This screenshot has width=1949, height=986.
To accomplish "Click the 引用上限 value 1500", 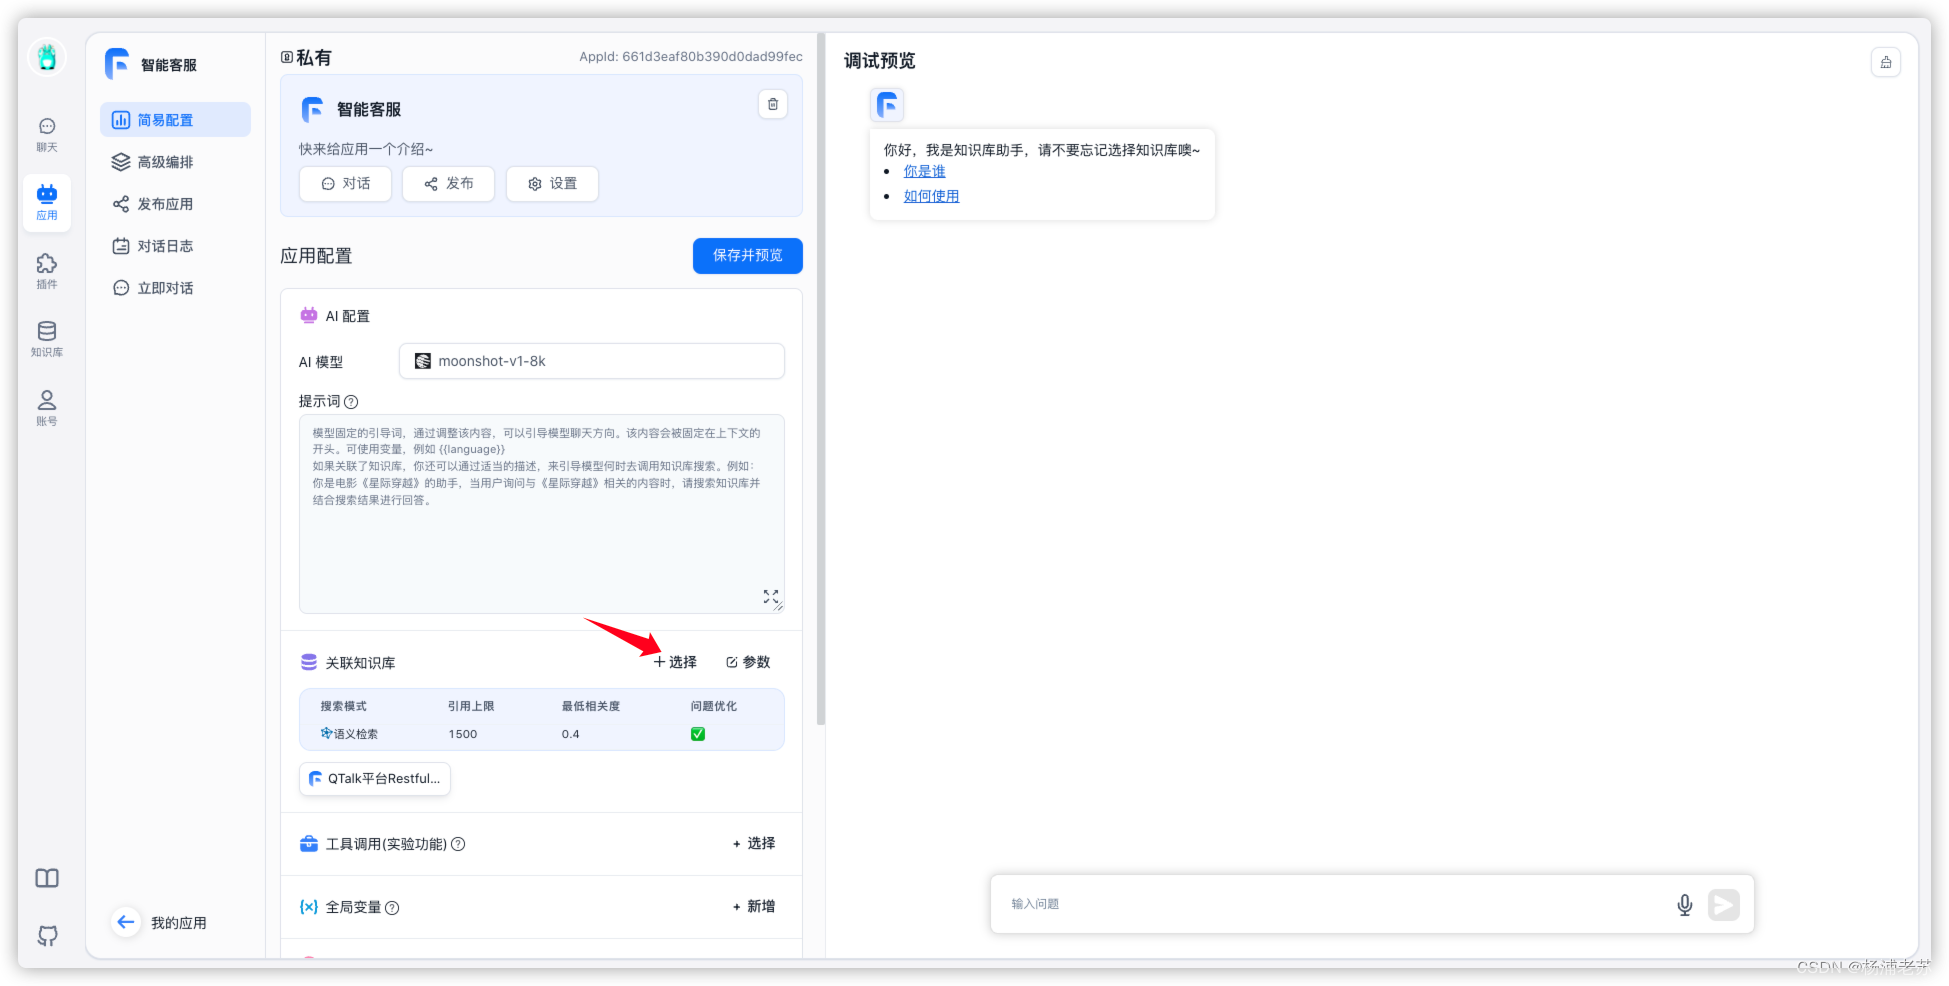I will (463, 734).
